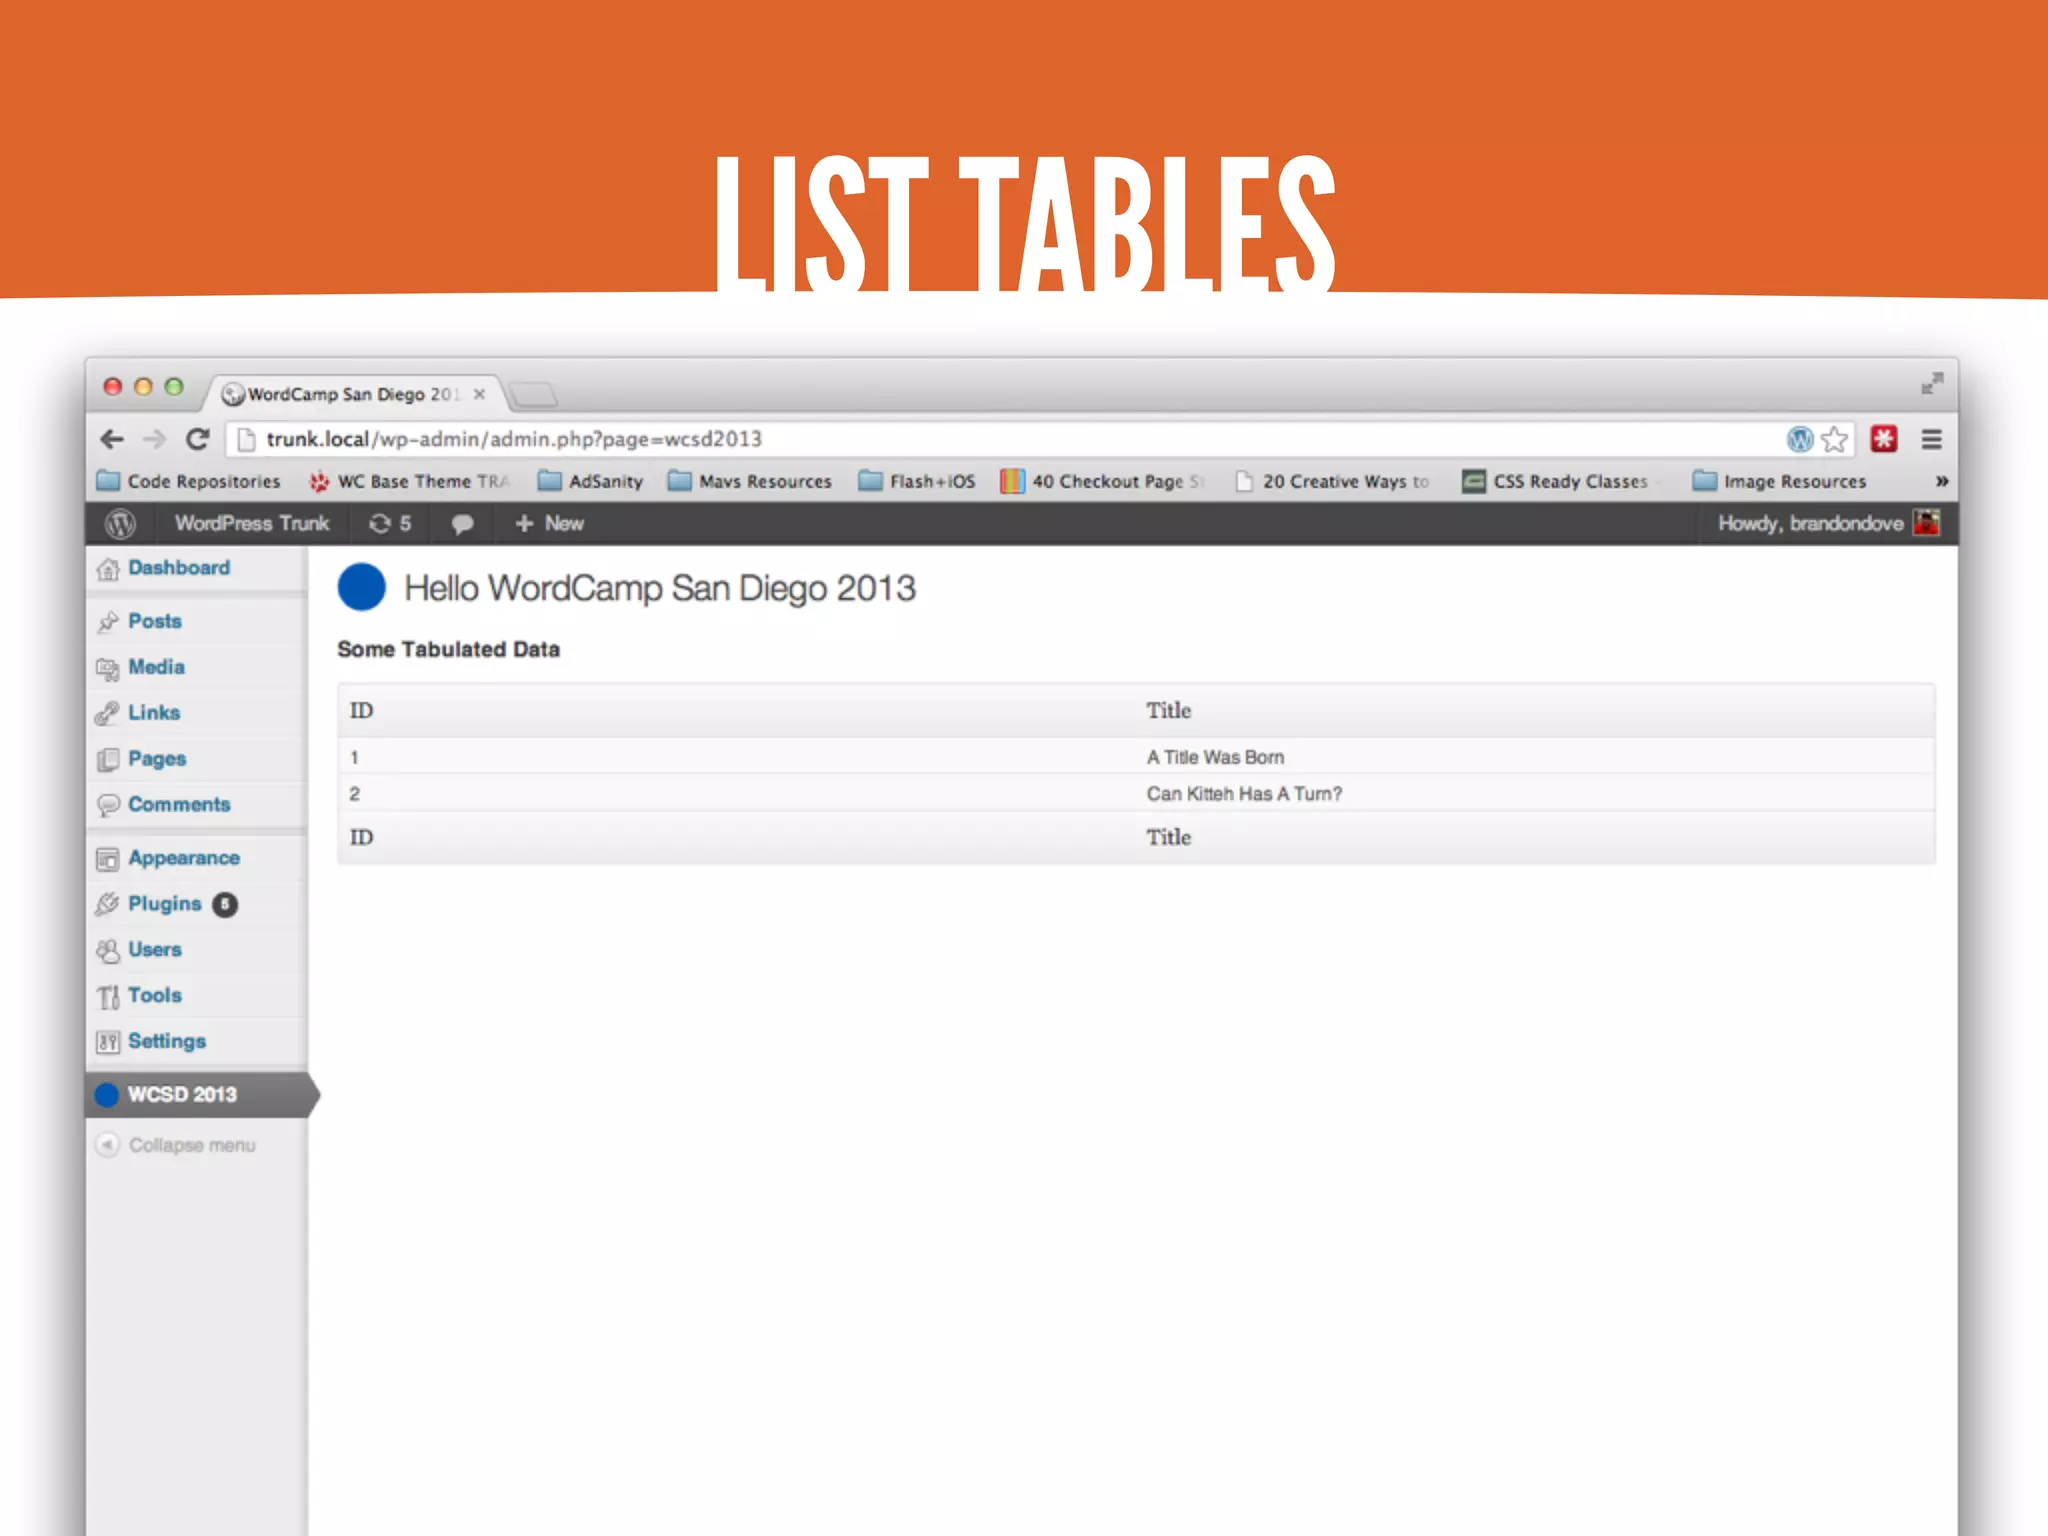Image resolution: width=2048 pixels, height=1536 pixels.
Task: Click the Dashboard house icon
Action: click(x=108, y=569)
